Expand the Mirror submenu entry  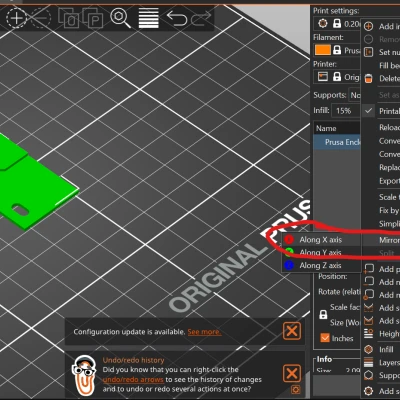(x=381, y=240)
